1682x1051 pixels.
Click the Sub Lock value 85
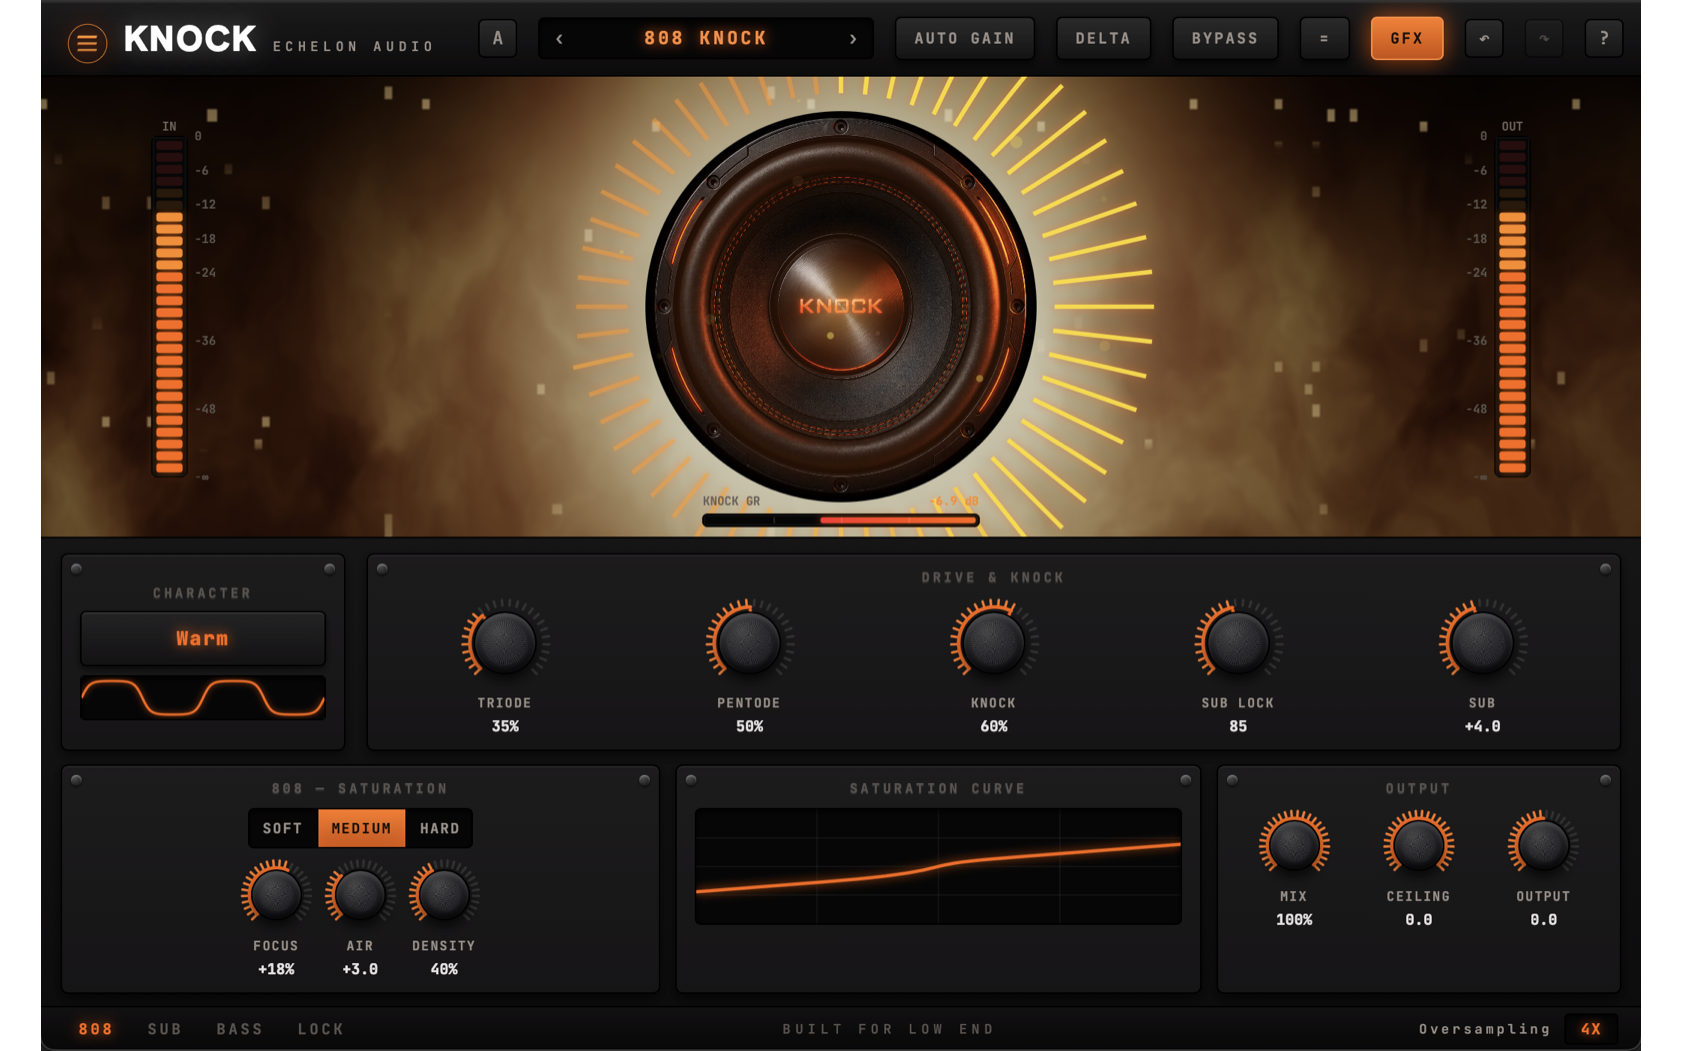click(1238, 727)
